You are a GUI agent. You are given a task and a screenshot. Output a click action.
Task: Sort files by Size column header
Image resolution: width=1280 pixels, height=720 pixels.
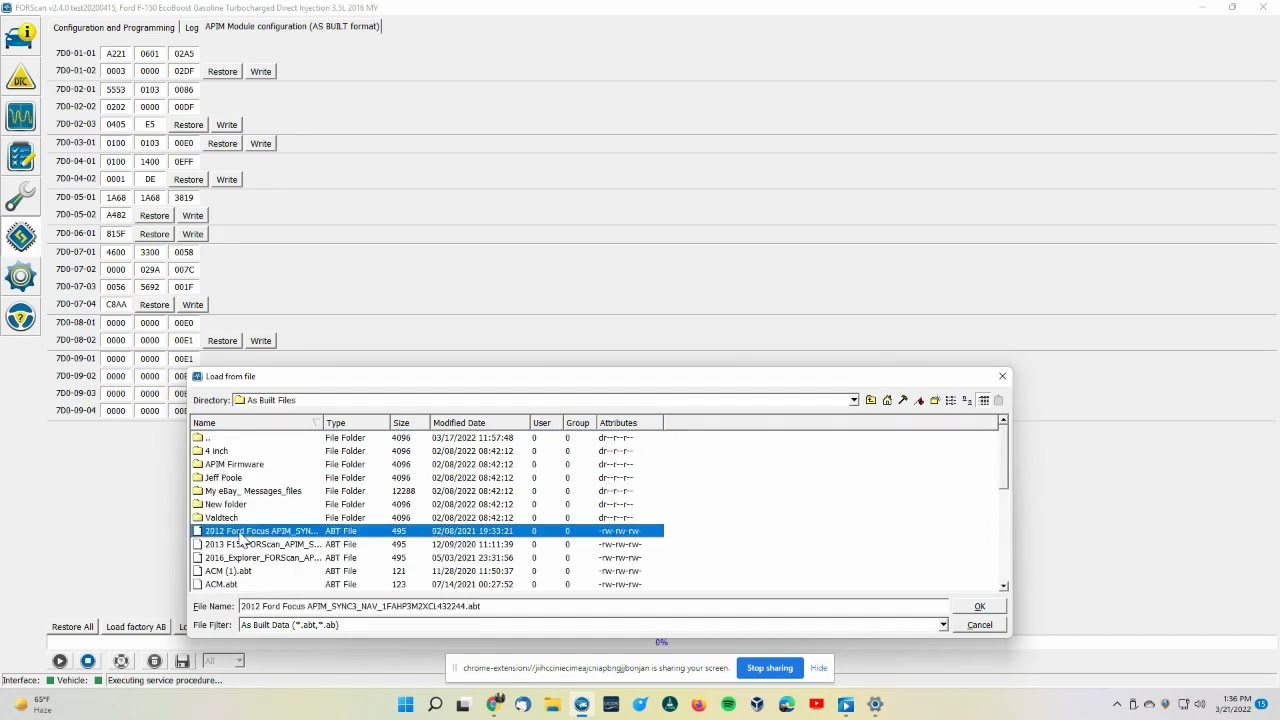click(x=409, y=423)
